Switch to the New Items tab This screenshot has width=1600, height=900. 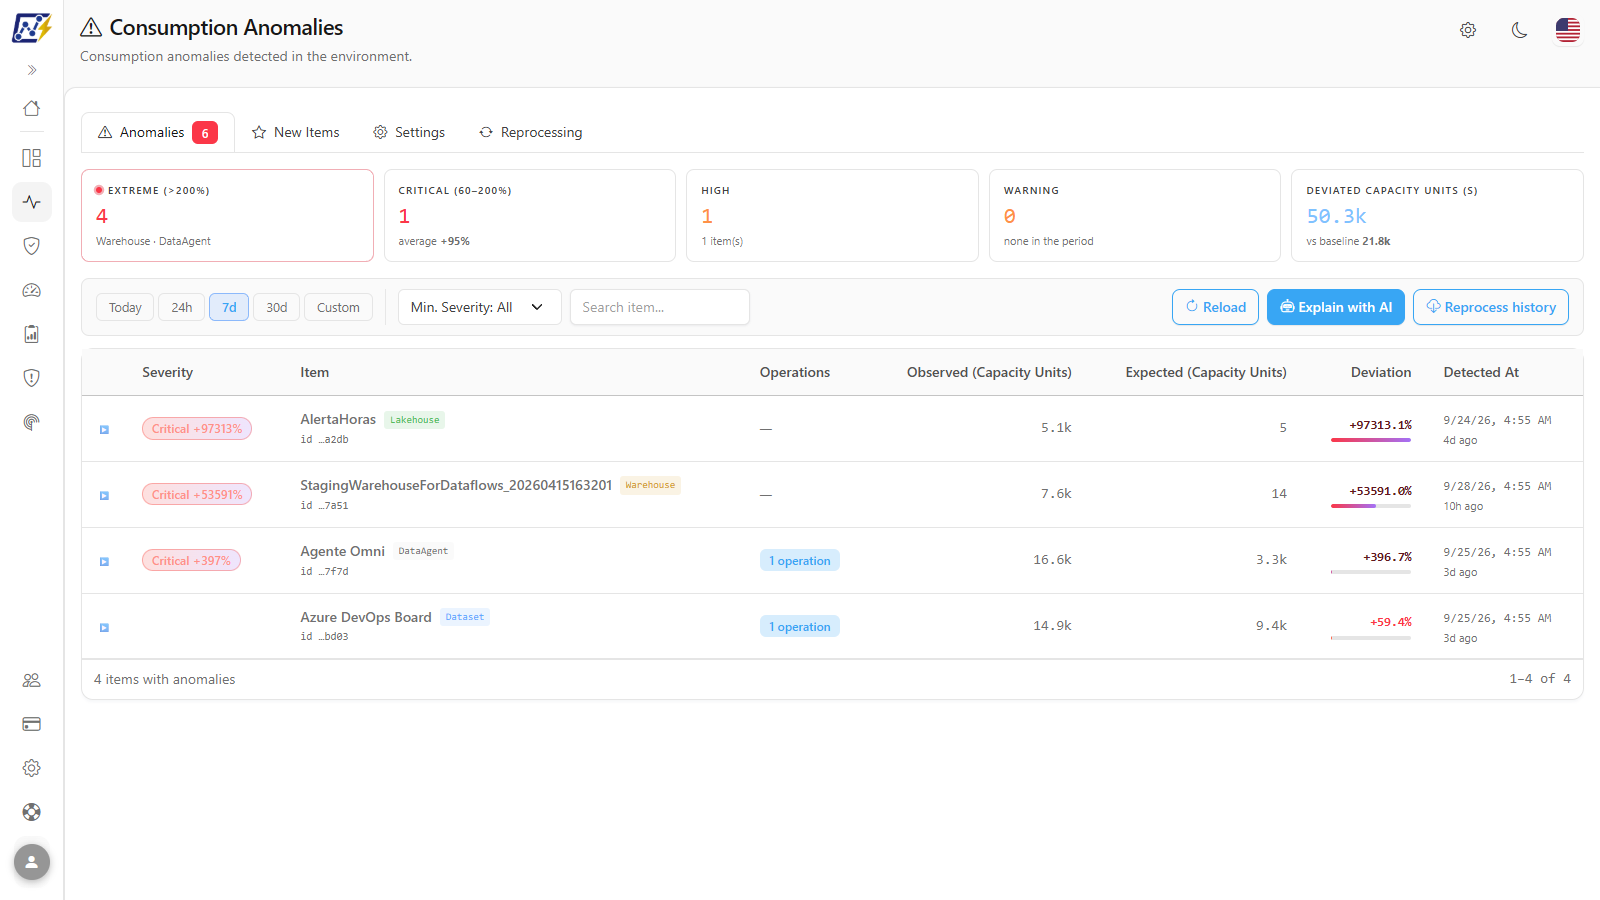(296, 132)
